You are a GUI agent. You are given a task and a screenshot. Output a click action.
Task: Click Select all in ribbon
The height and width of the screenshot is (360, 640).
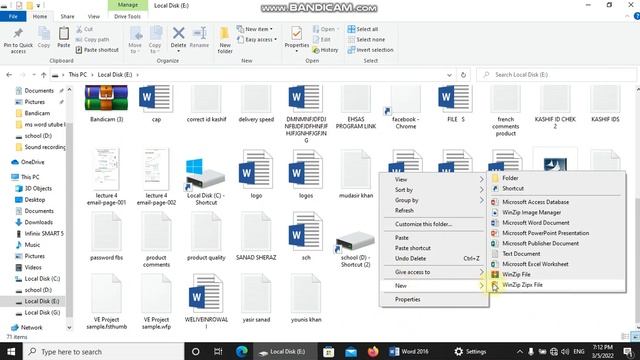(363, 29)
